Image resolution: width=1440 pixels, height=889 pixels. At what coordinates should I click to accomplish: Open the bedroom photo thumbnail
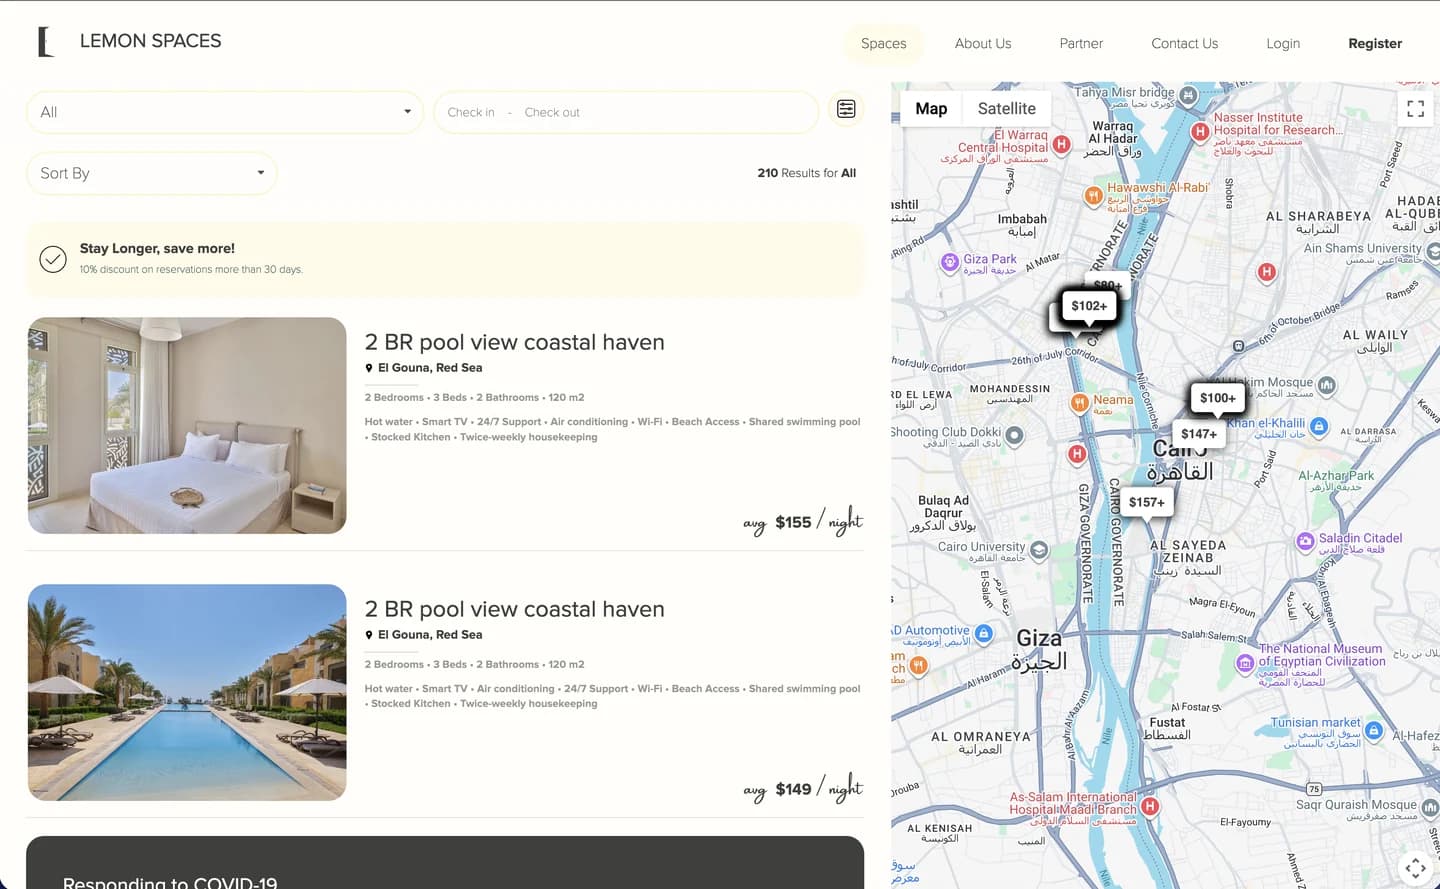click(x=187, y=425)
